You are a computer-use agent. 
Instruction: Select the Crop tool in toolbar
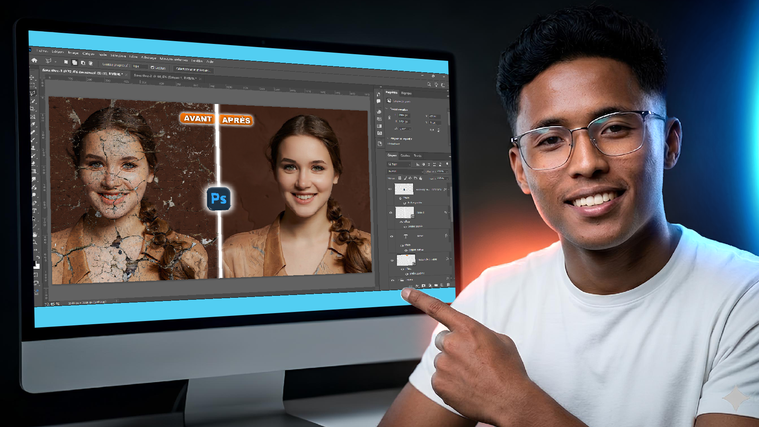[33, 109]
